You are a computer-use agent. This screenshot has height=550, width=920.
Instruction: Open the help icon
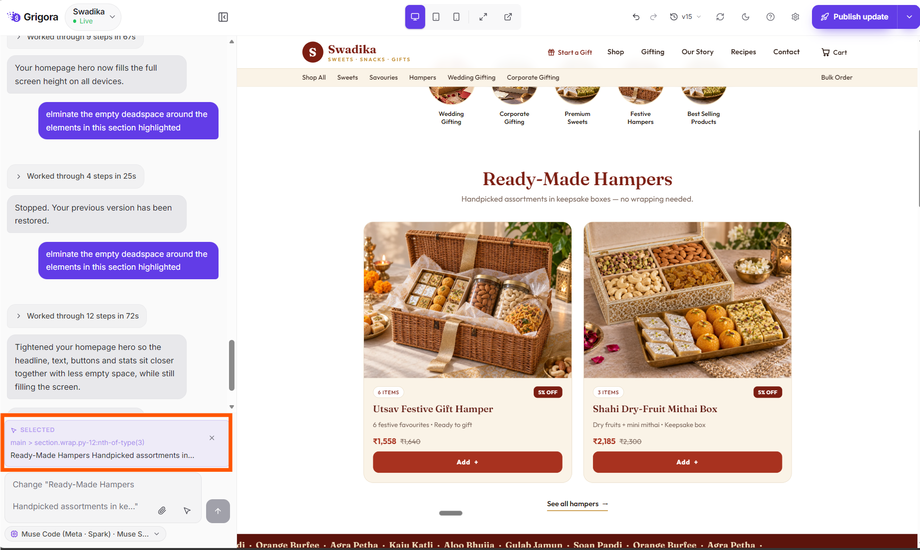(770, 17)
